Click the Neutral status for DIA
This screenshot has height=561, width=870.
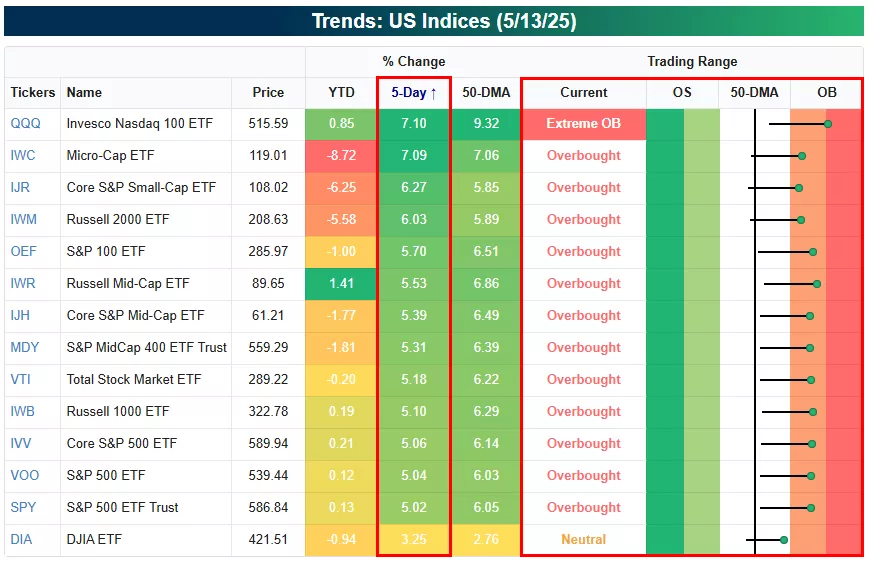[583, 539]
